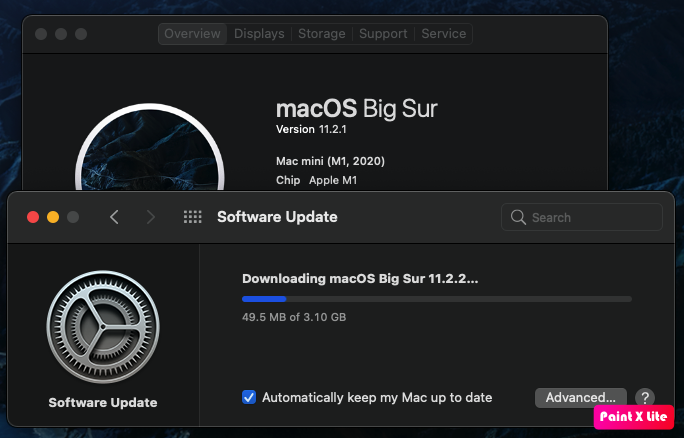Open the help question mark button
The height and width of the screenshot is (438, 684).
tap(645, 398)
